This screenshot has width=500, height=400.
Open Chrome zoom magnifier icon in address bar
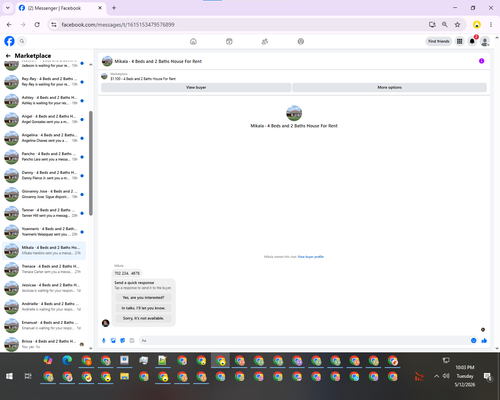point(445,25)
